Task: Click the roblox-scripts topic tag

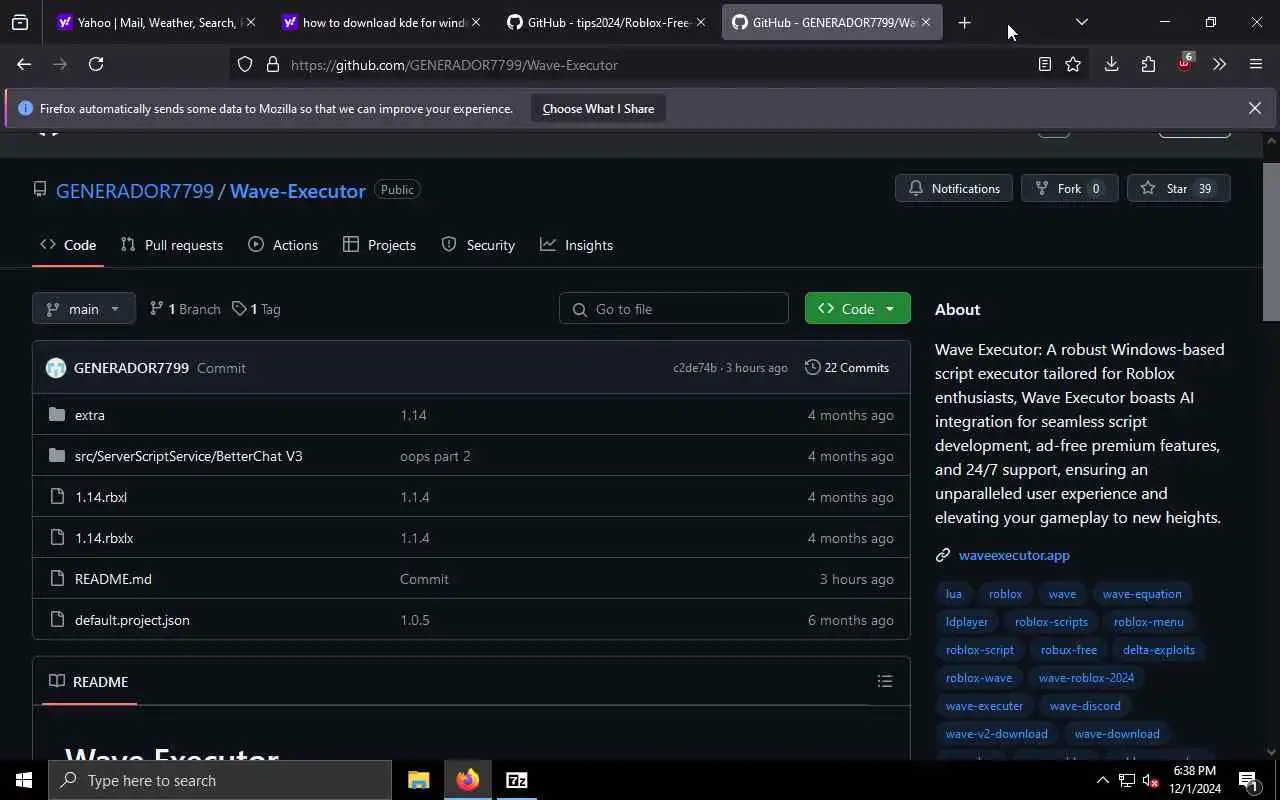Action: pos(1051,622)
